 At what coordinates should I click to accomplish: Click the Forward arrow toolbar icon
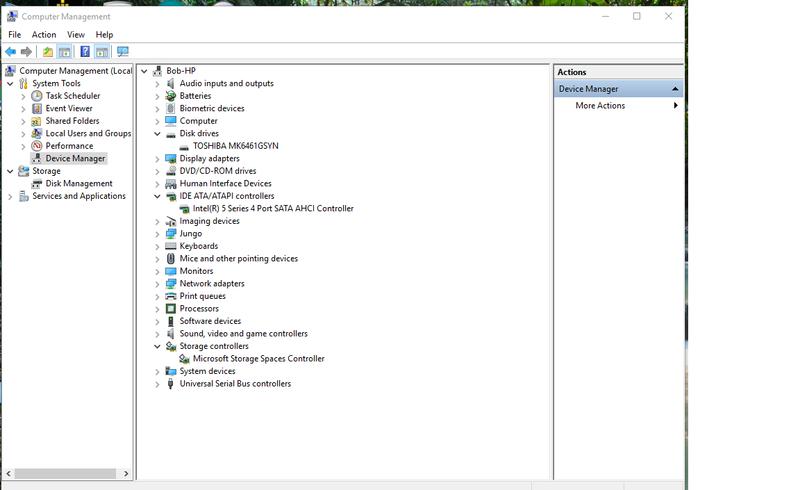[x=26, y=52]
